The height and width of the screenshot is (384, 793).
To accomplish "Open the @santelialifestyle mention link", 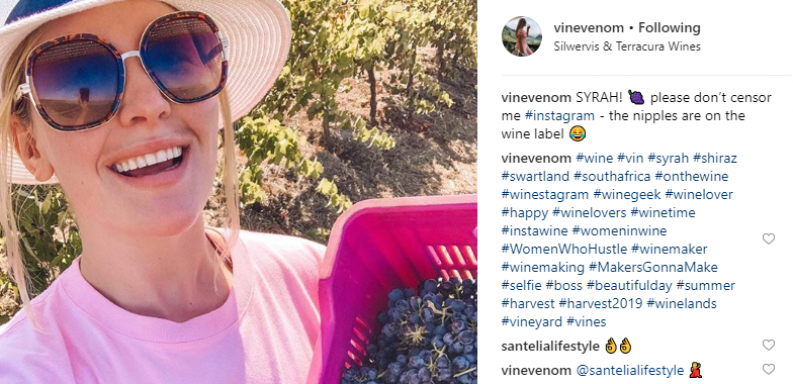I will tap(630, 371).
